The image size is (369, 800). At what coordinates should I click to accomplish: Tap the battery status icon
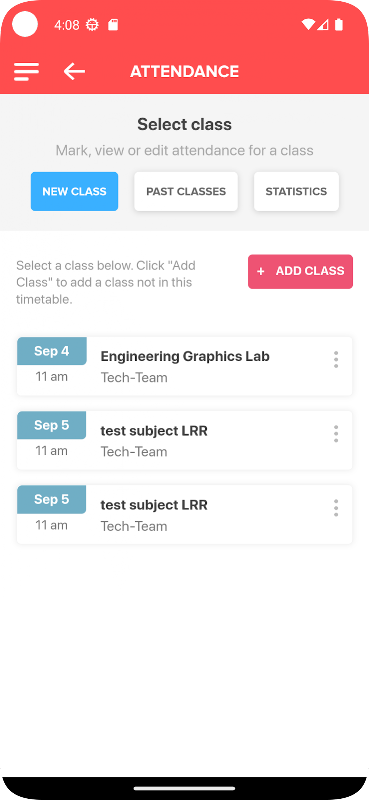click(x=339, y=24)
